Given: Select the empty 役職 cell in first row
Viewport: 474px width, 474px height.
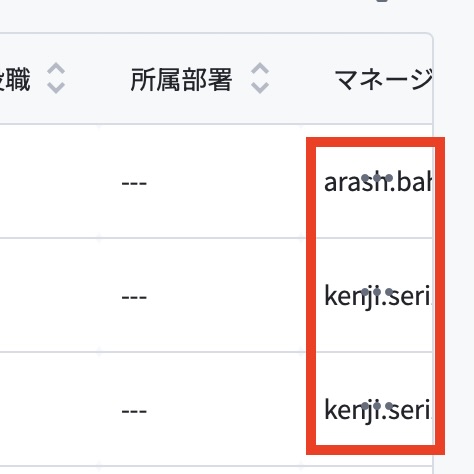Looking at the screenshot, I should pyautogui.click(x=49, y=181).
